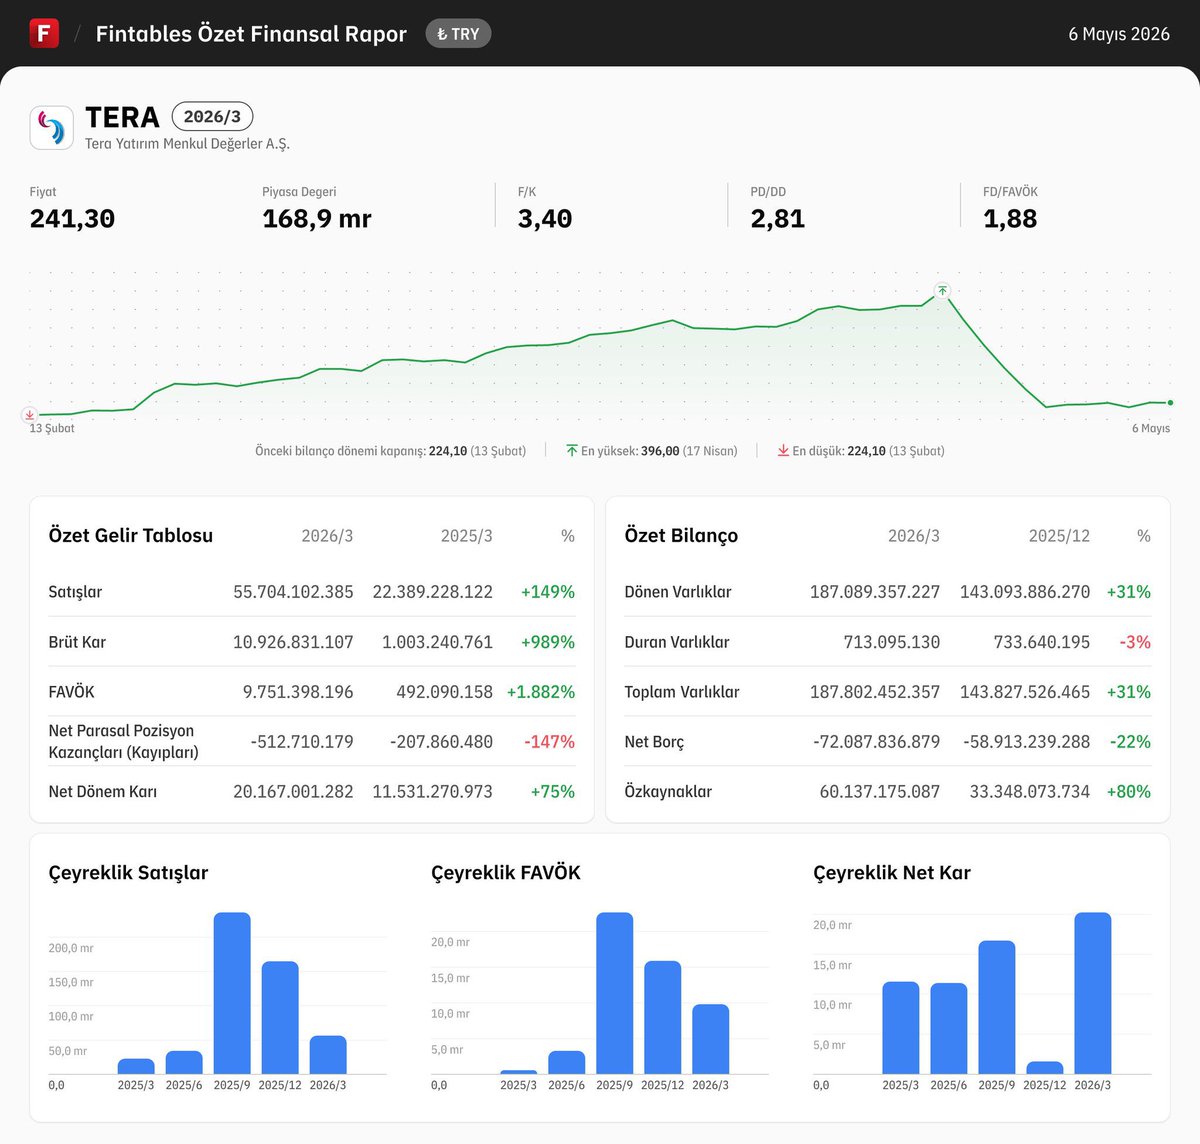Click the Duran Varlıklar change -3%
Image resolution: width=1200 pixels, height=1144 pixels.
click(x=1135, y=642)
